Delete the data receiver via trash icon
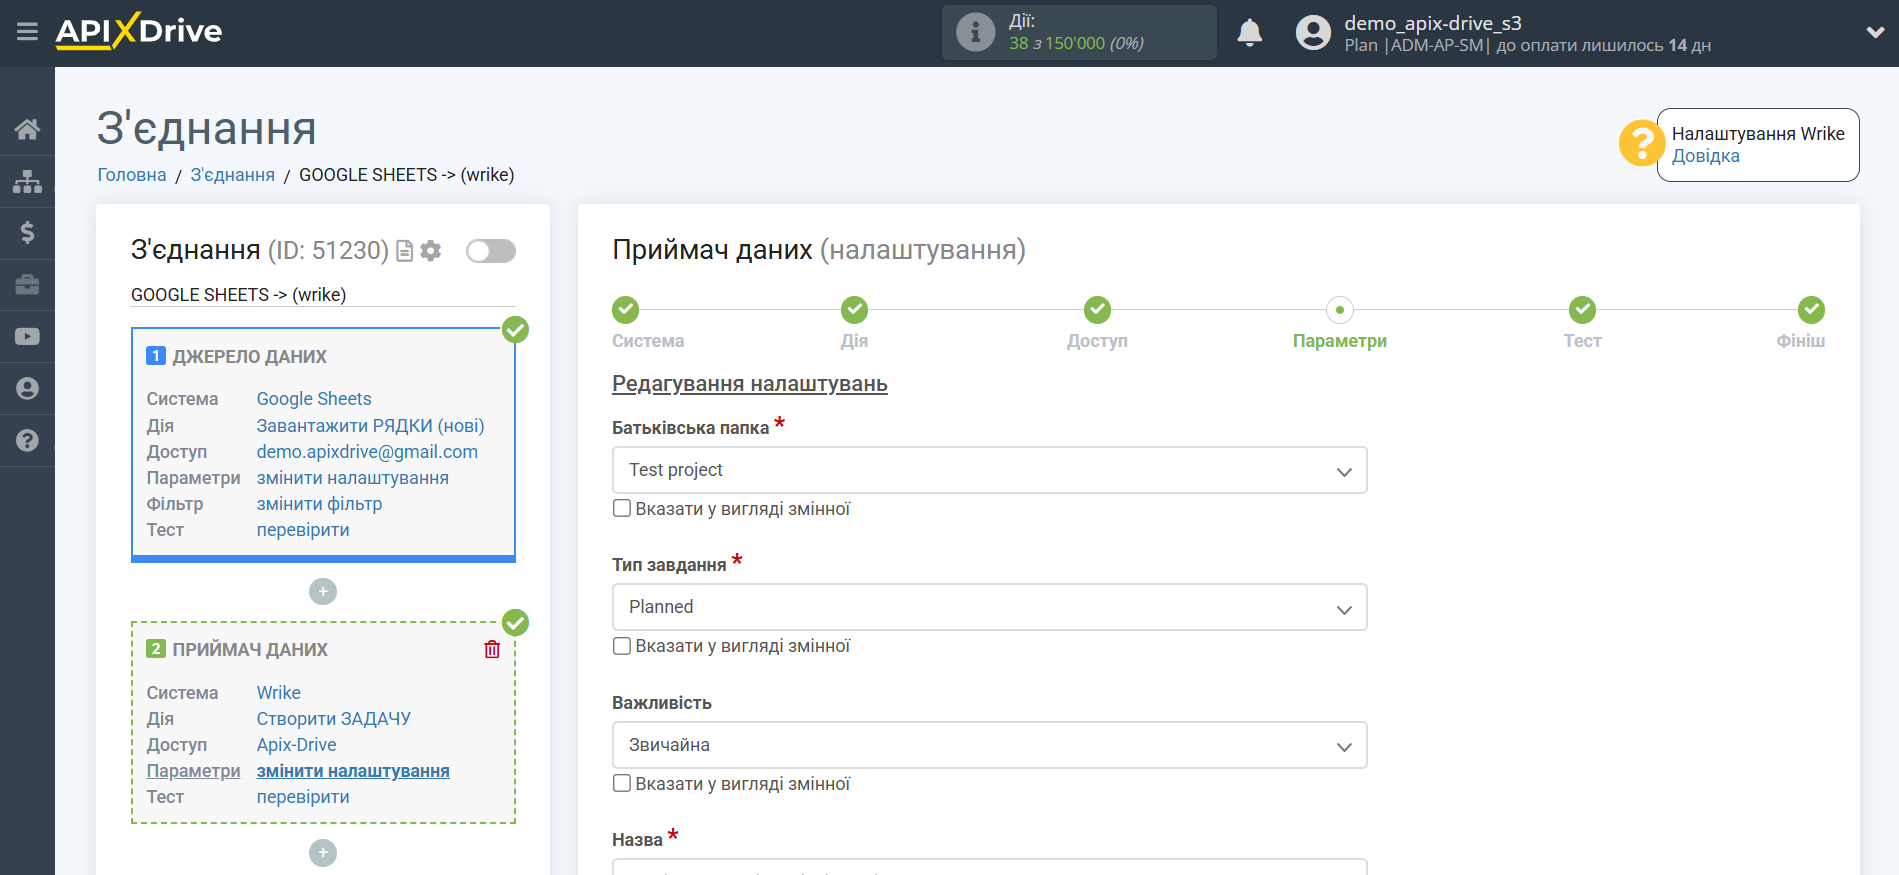 click(492, 649)
